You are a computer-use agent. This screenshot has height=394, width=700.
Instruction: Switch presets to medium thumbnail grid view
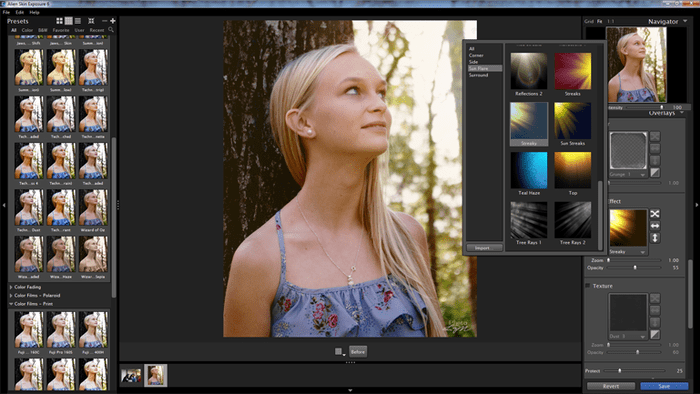point(68,21)
